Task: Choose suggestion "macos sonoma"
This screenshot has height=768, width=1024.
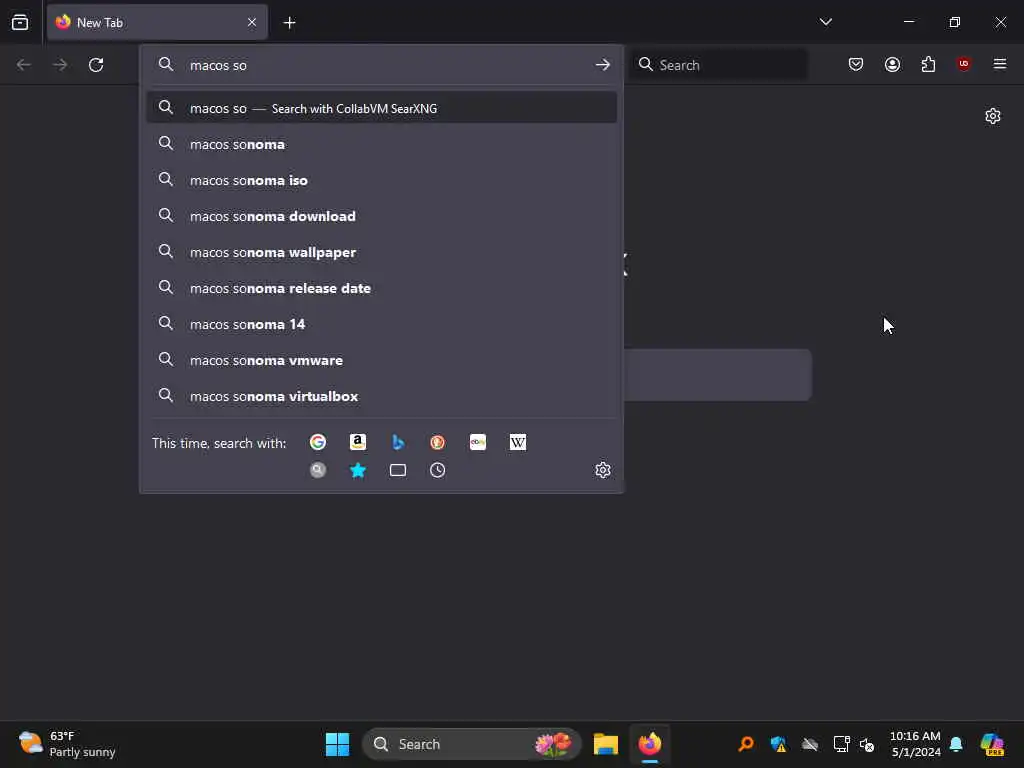Action: pyautogui.click(x=381, y=144)
